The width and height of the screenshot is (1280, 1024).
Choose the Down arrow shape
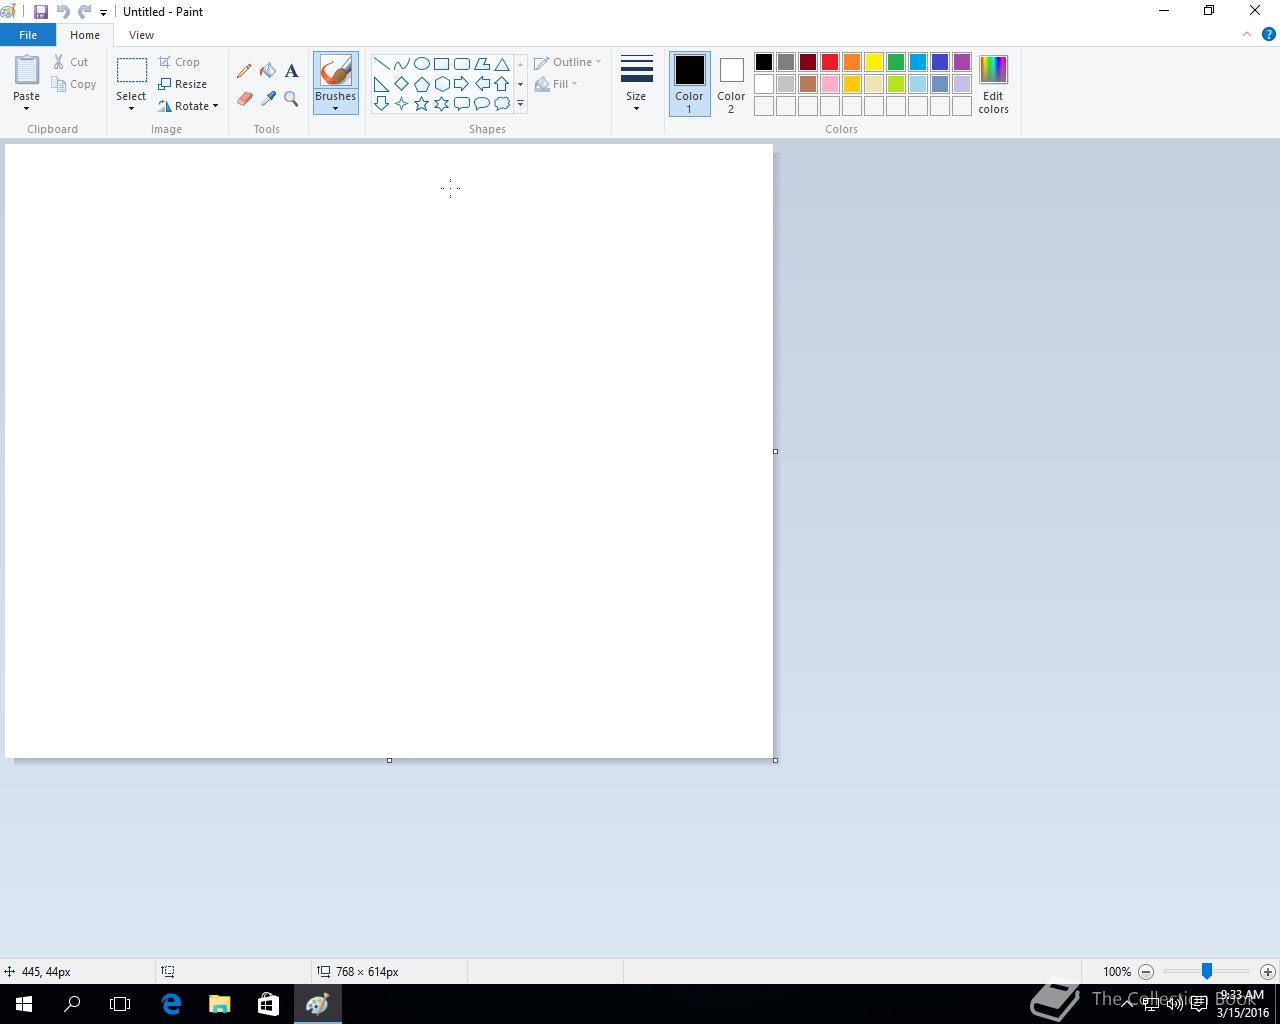pos(381,103)
